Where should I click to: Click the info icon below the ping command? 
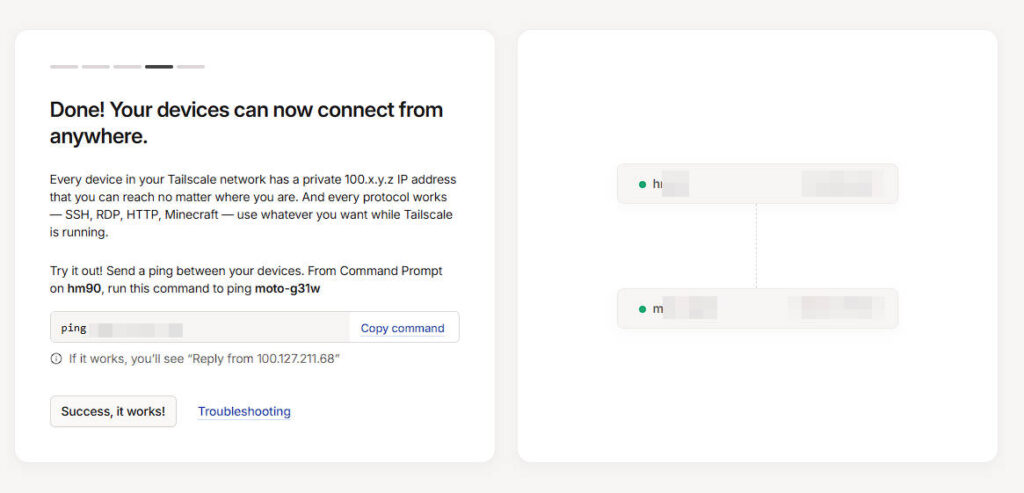coord(56,358)
